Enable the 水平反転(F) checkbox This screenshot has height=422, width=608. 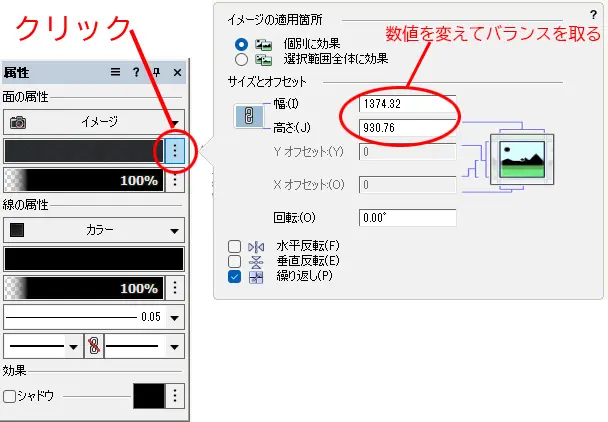tap(235, 246)
